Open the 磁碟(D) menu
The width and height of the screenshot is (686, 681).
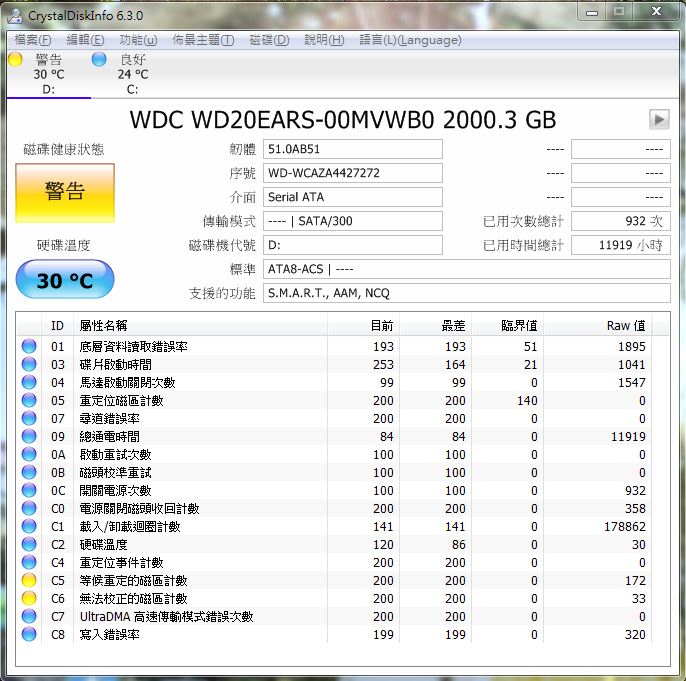269,40
